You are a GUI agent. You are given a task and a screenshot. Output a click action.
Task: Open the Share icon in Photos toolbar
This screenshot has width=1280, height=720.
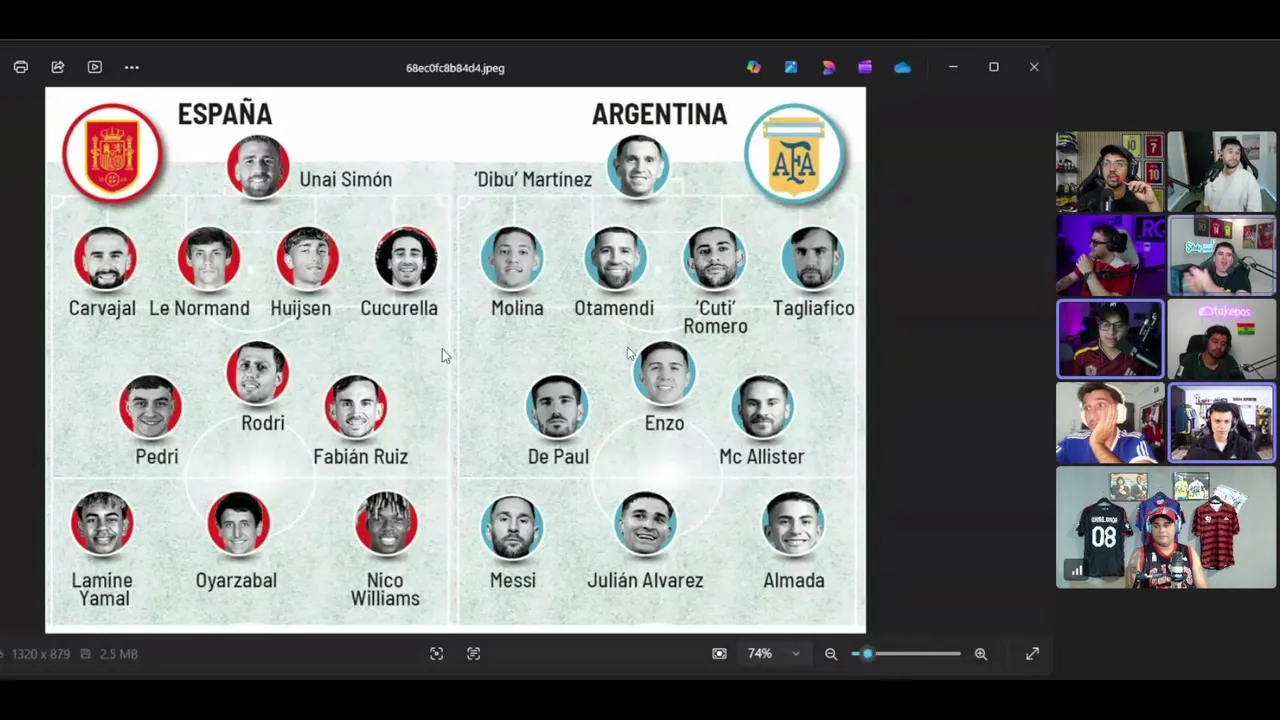pos(58,67)
